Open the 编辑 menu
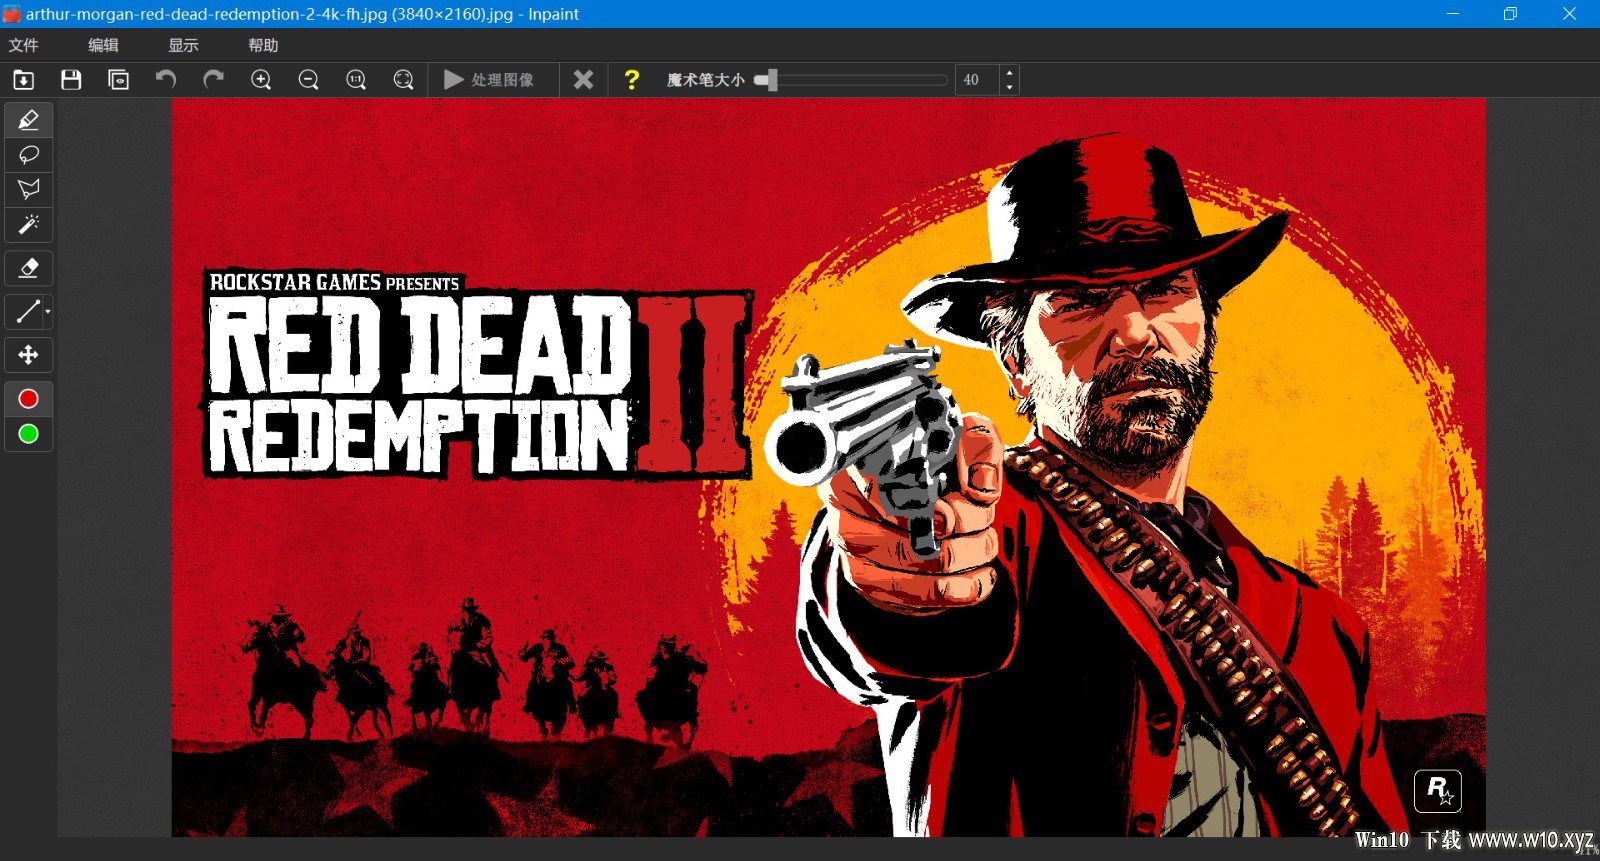This screenshot has height=861, width=1600. [103, 45]
